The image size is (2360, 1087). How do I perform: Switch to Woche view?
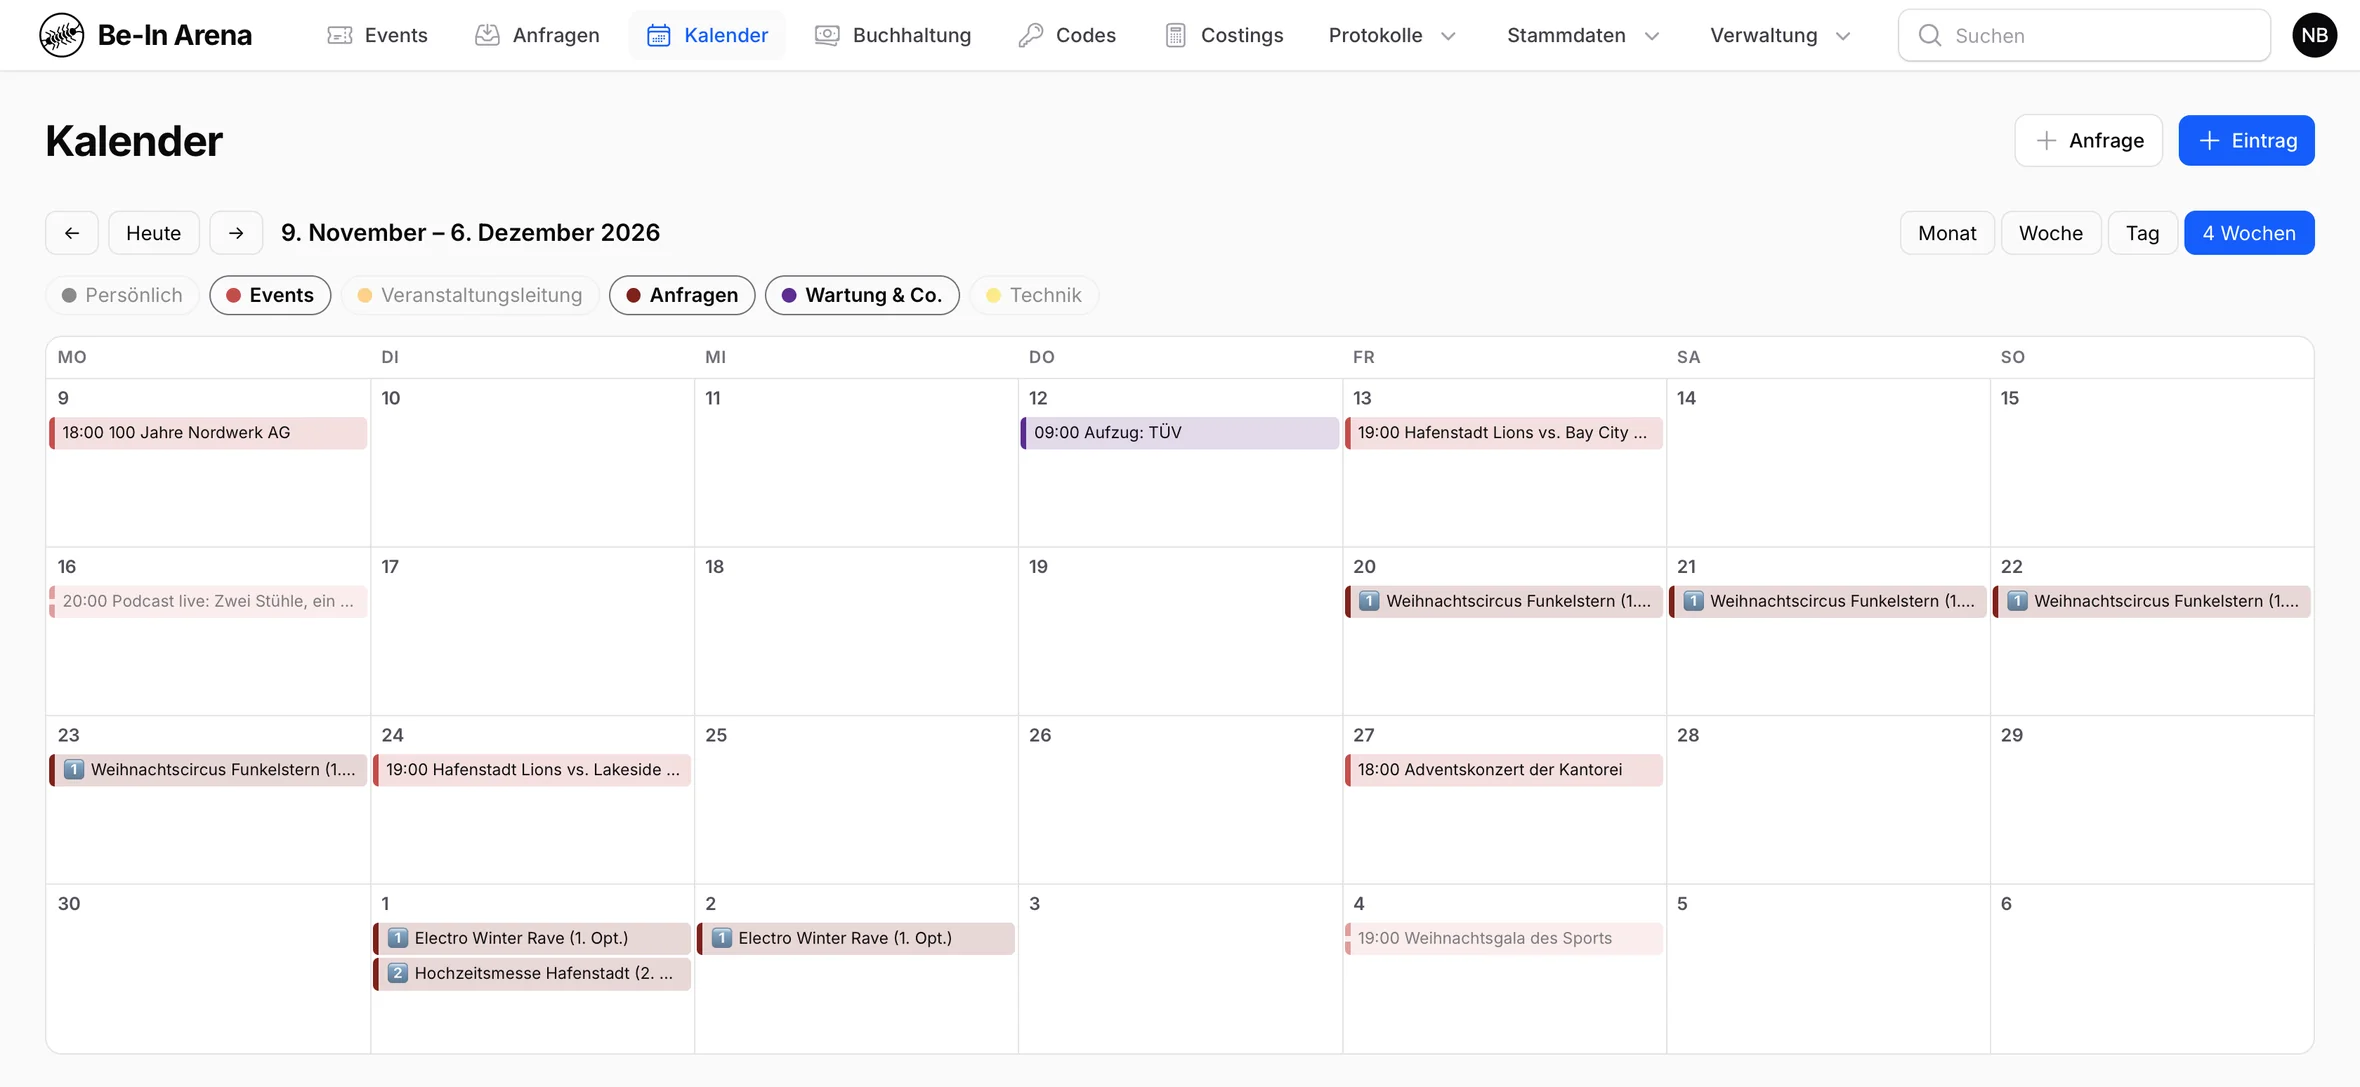(2051, 233)
